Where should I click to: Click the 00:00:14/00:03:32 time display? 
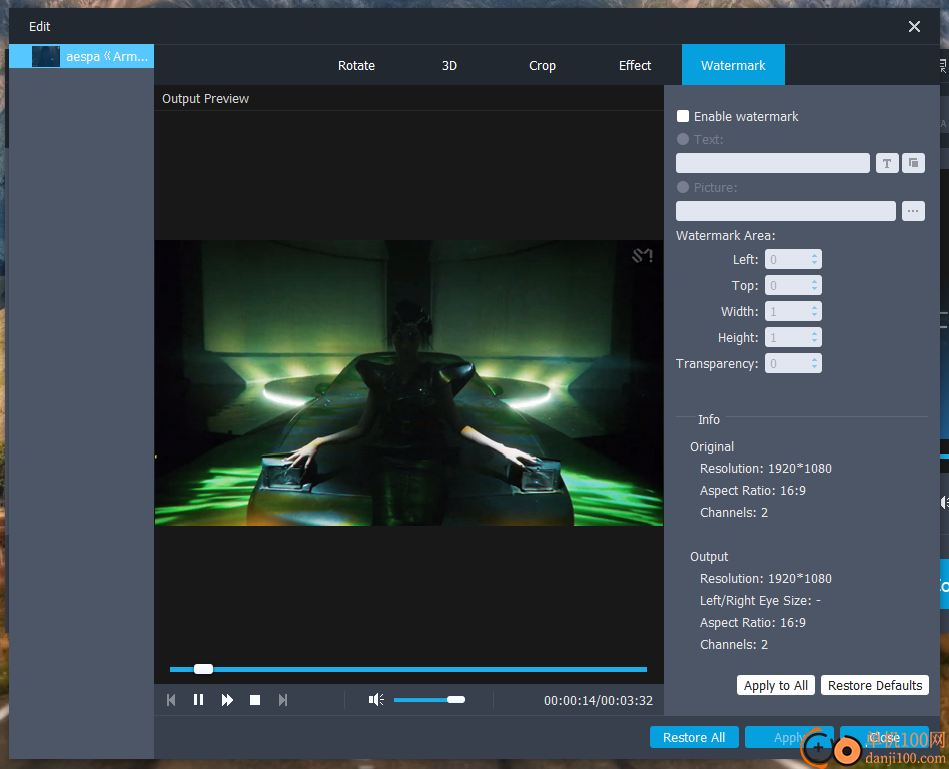point(598,701)
